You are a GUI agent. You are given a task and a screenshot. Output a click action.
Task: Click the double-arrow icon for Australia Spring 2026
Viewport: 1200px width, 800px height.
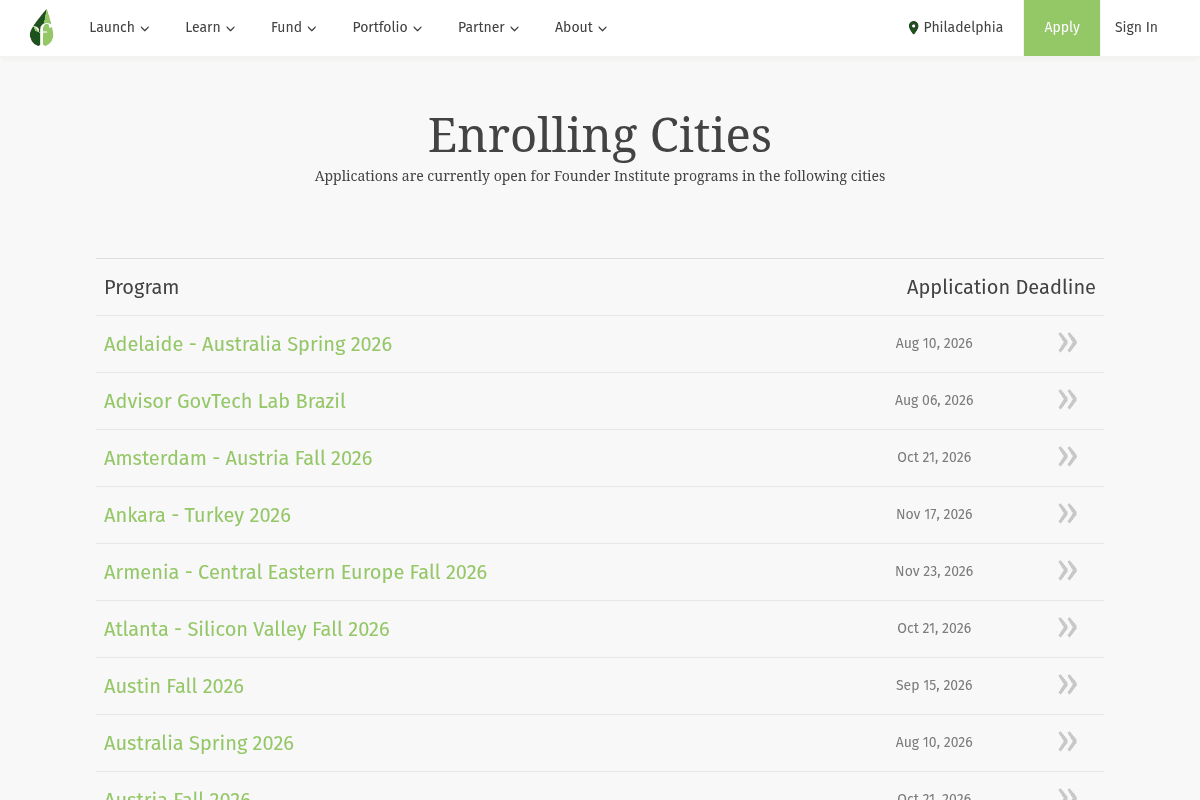(1067, 742)
